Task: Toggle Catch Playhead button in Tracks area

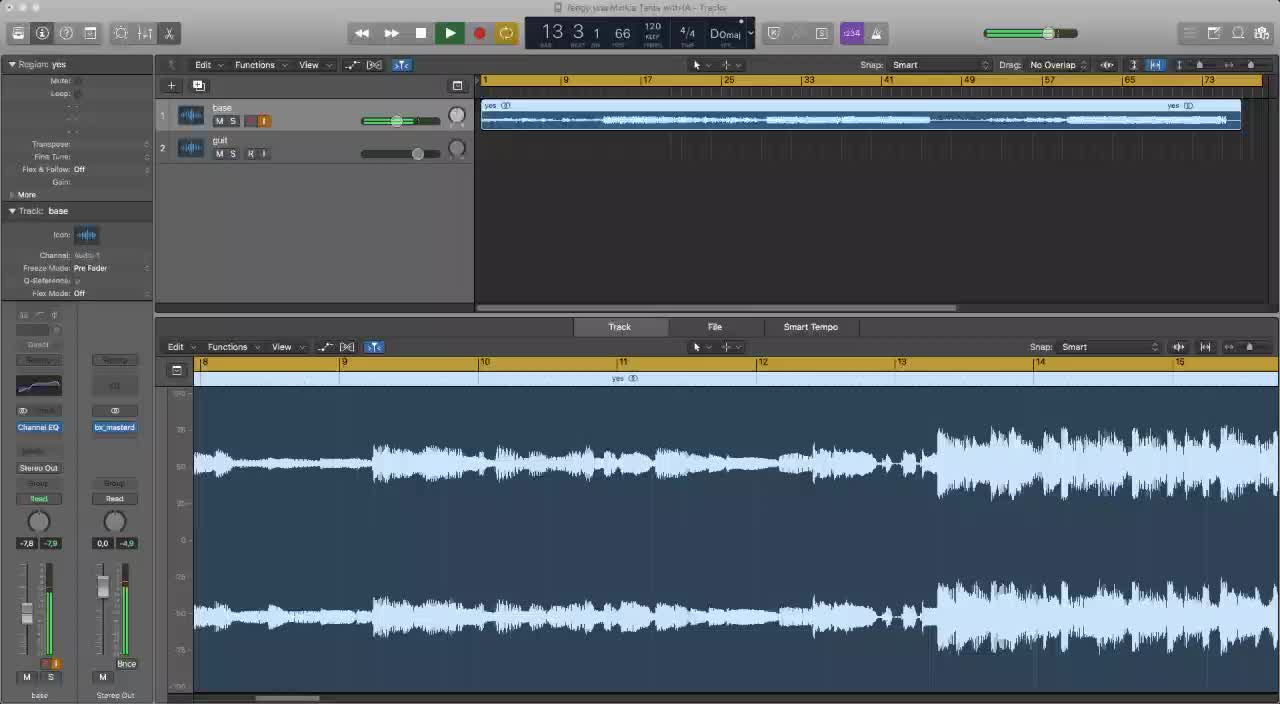Action: (401, 65)
